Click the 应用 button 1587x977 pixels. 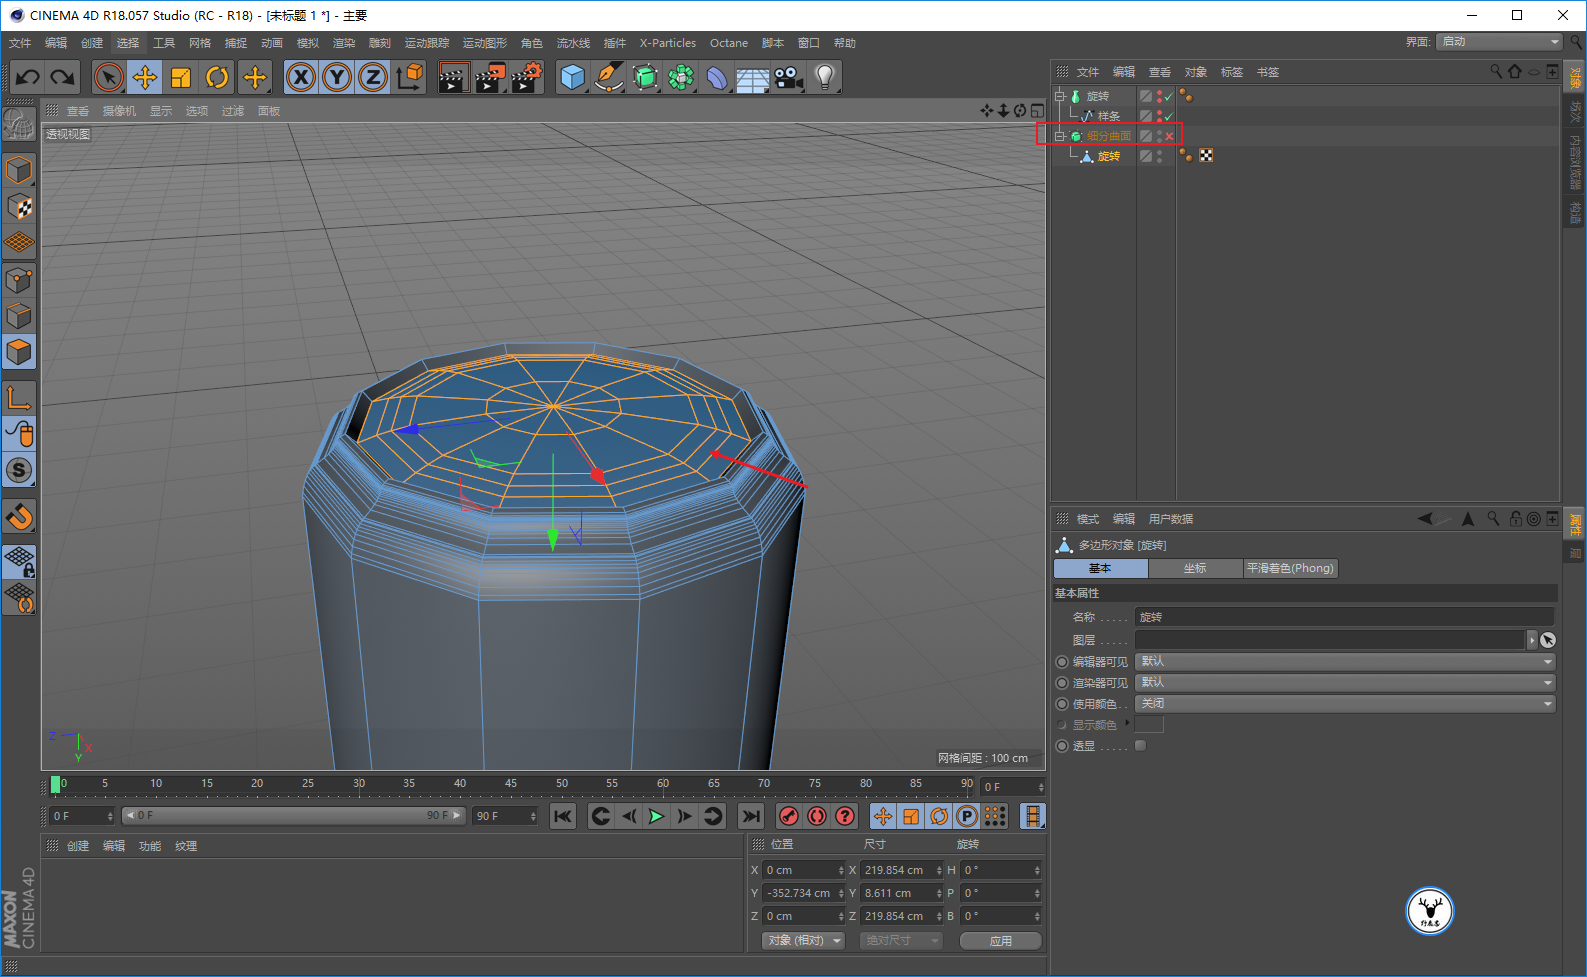pyautogui.click(x=1000, y=941)
